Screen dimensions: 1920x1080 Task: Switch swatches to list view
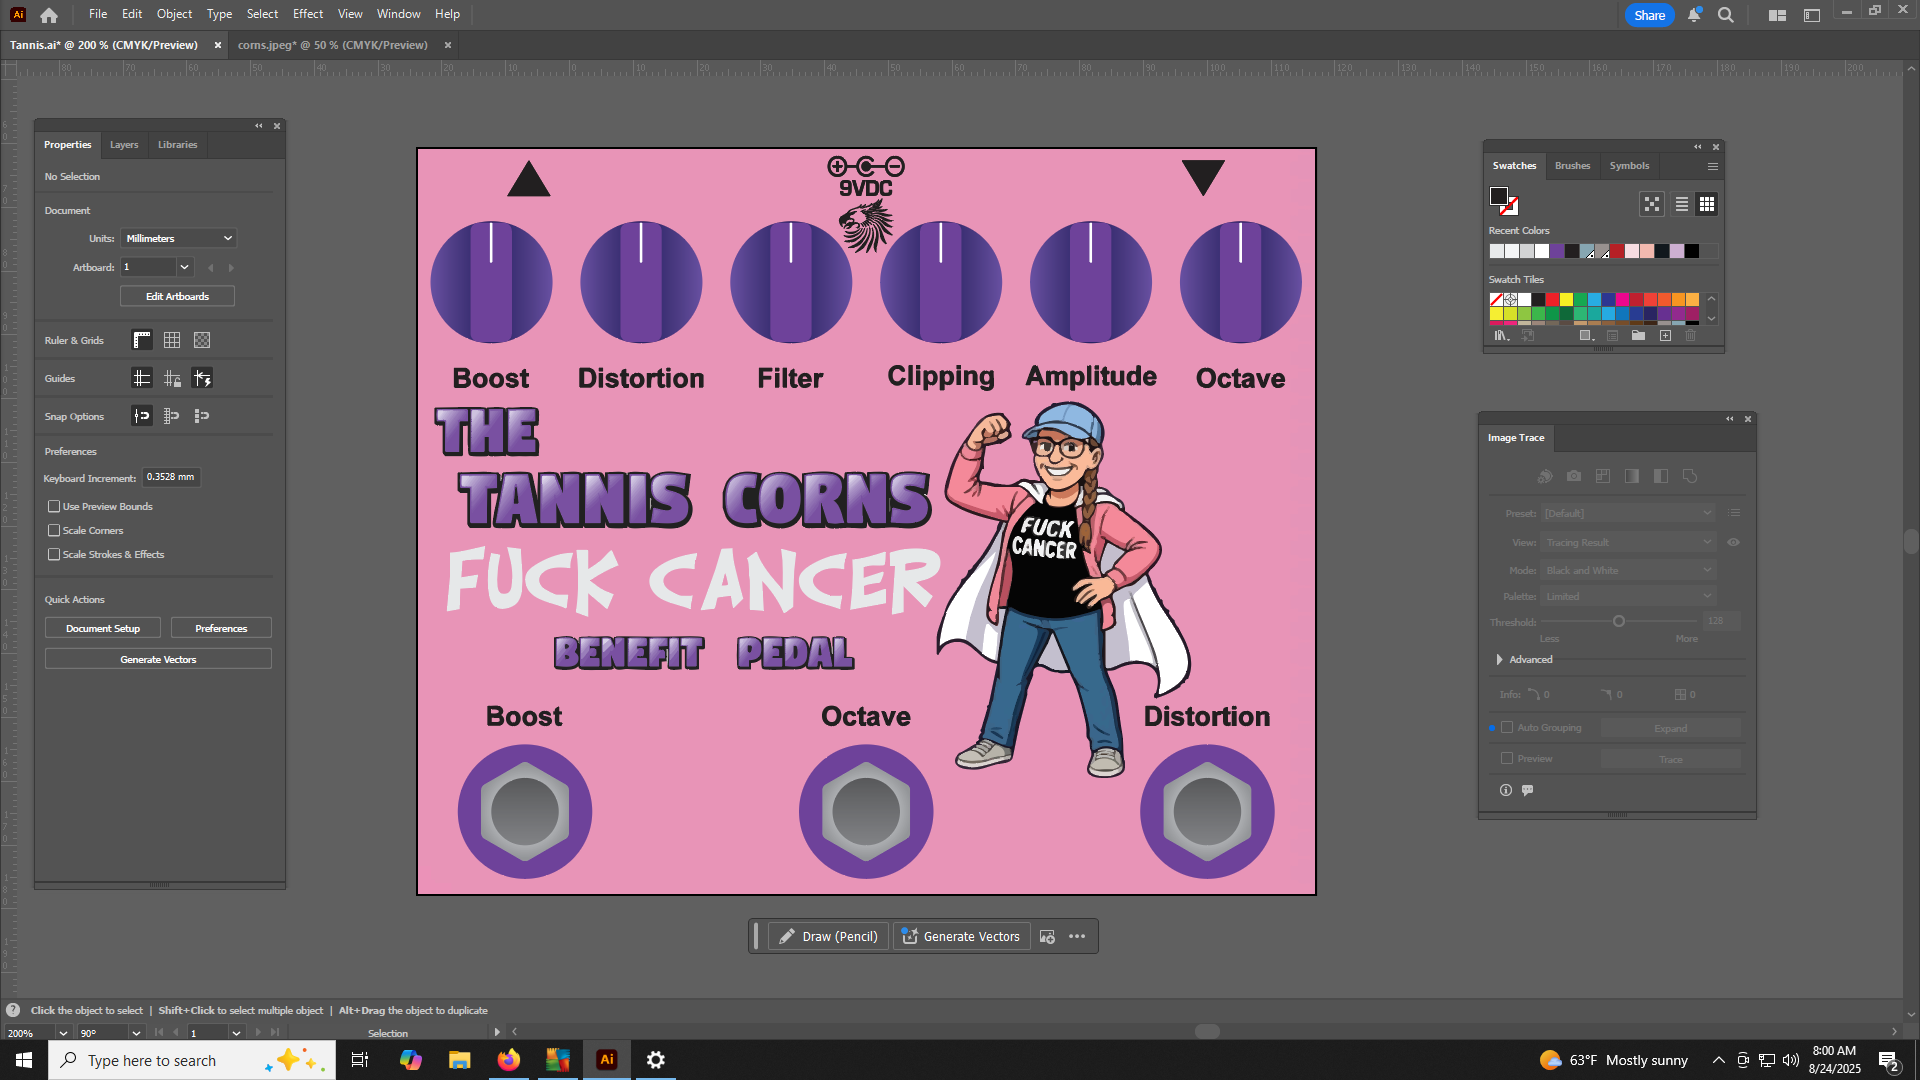click(x=1682, y=204)
